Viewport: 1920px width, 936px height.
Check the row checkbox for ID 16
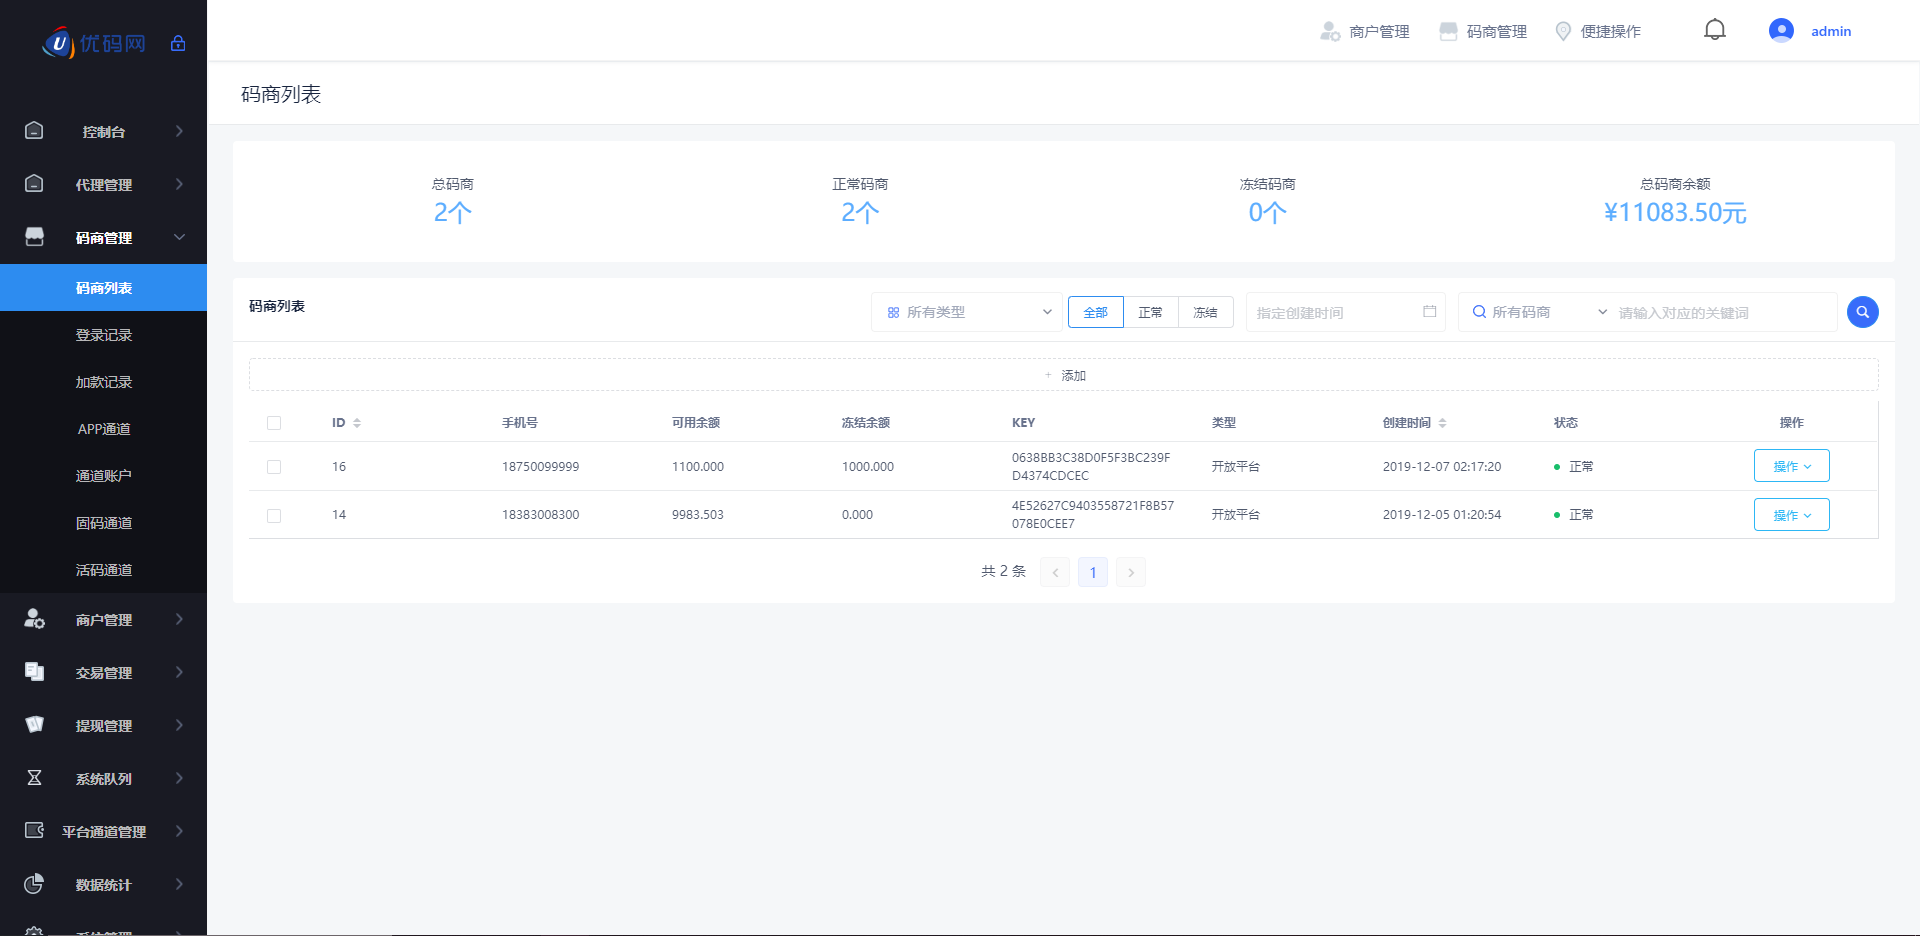pyautogui.click(x=274, y=467)
